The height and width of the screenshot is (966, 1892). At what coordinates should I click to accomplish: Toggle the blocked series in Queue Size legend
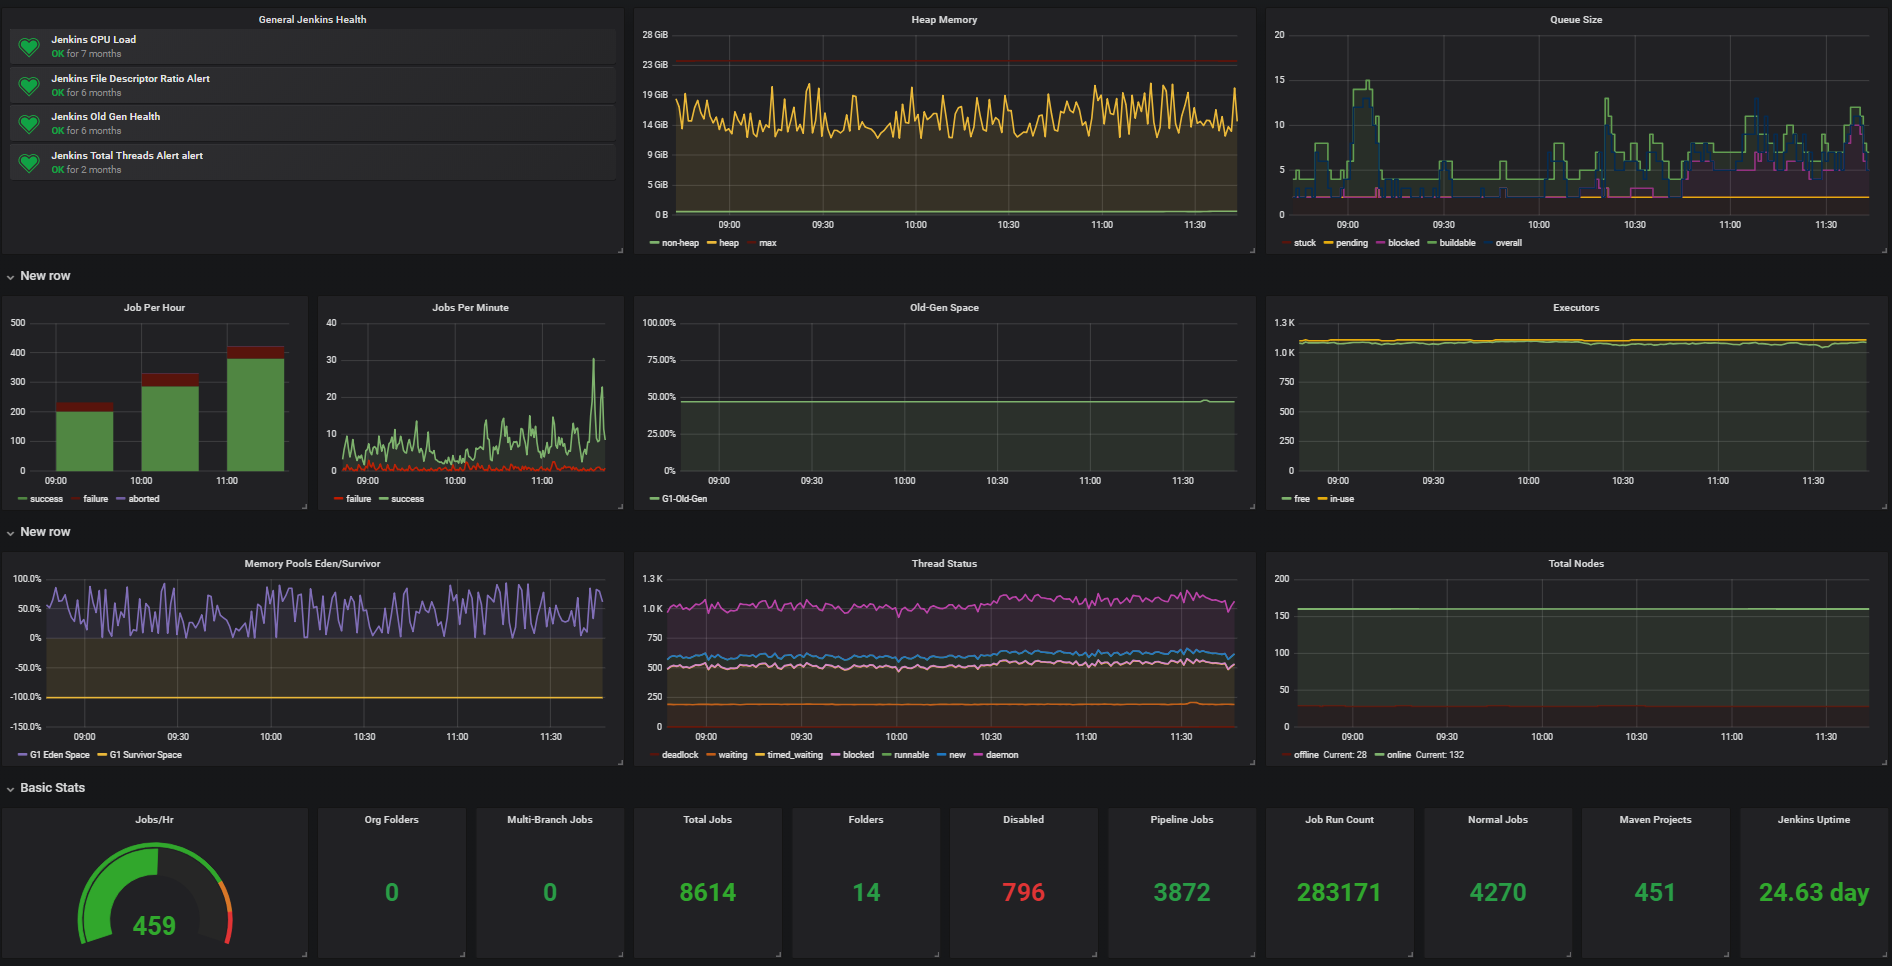pyautogui.click(x=1403, y=243)
